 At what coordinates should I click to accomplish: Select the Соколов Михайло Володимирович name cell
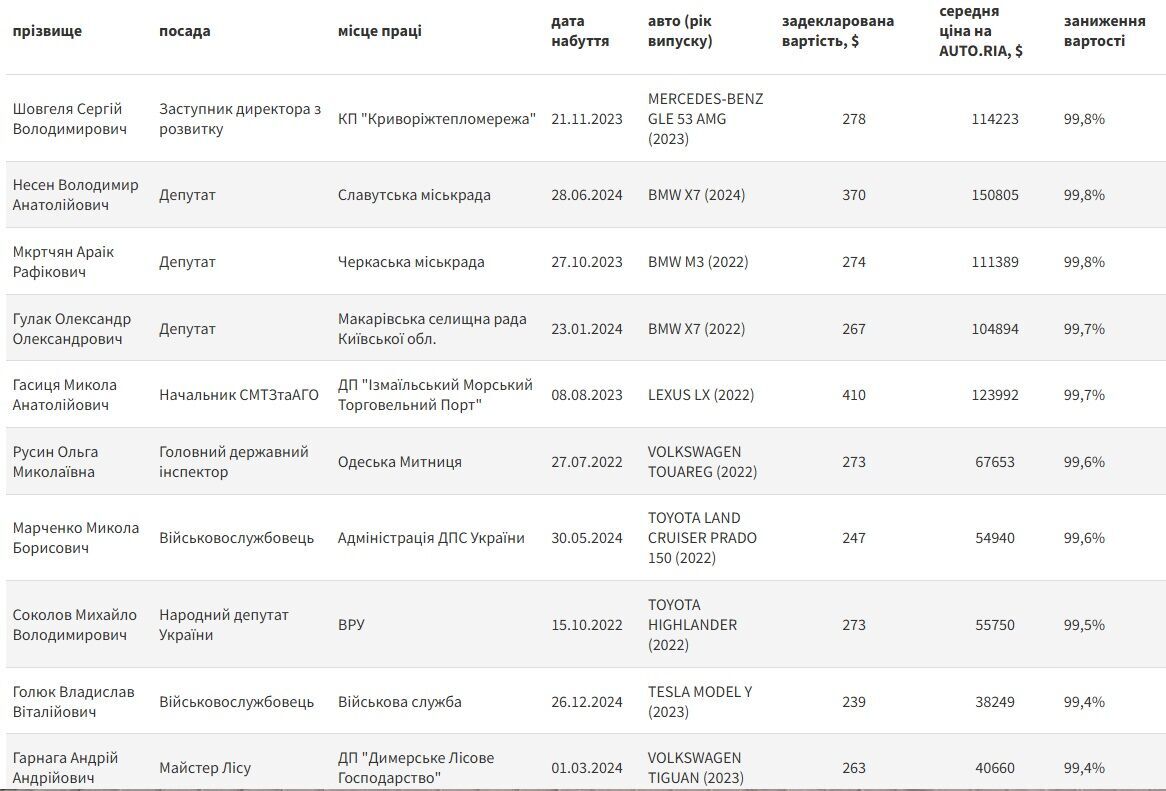75,624
